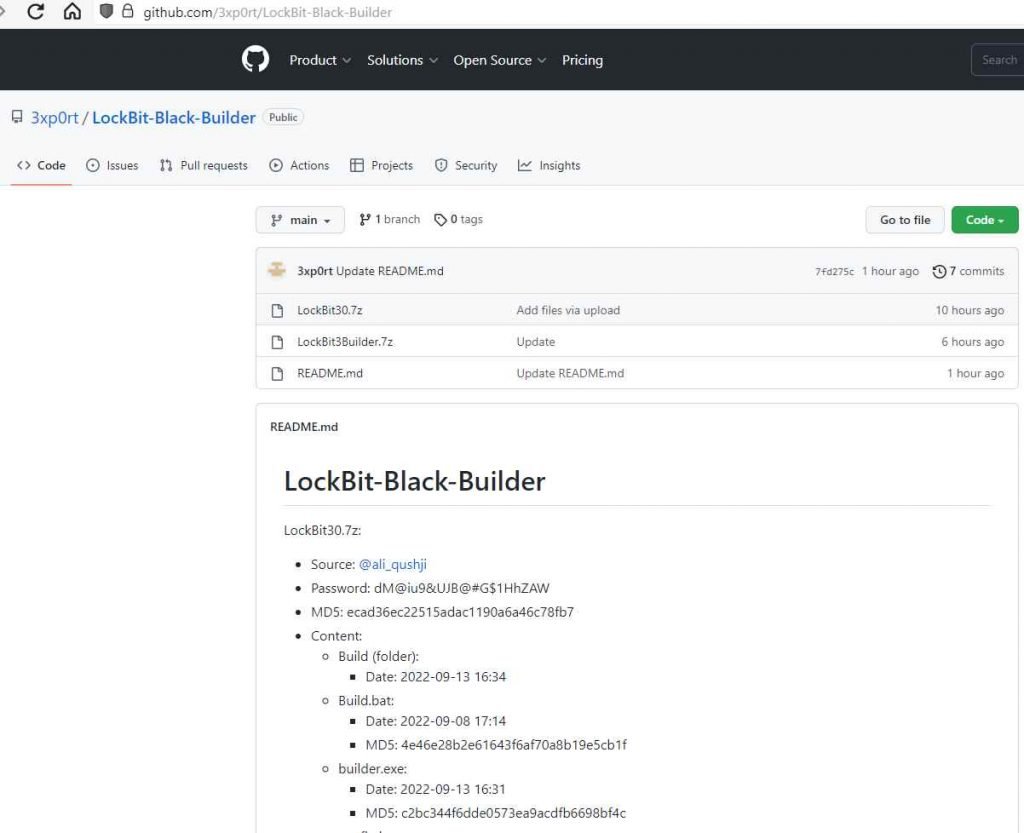Viewport: 1024px width, 833px height.
Task: Click the file icon beside LockBit30.7z
Action: pos(278,311)
